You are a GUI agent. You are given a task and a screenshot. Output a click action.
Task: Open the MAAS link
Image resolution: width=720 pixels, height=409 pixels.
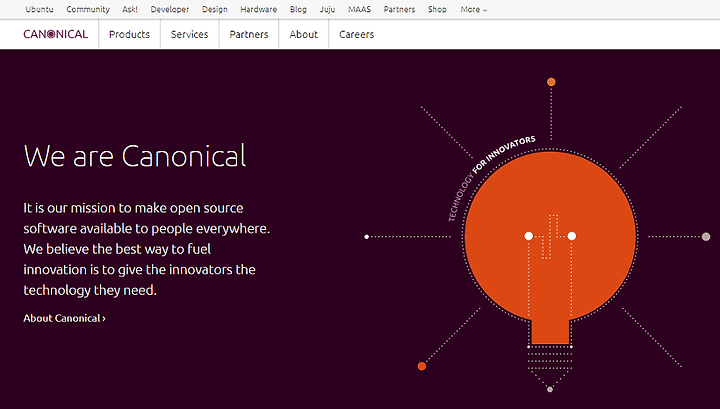pos(360,9)
